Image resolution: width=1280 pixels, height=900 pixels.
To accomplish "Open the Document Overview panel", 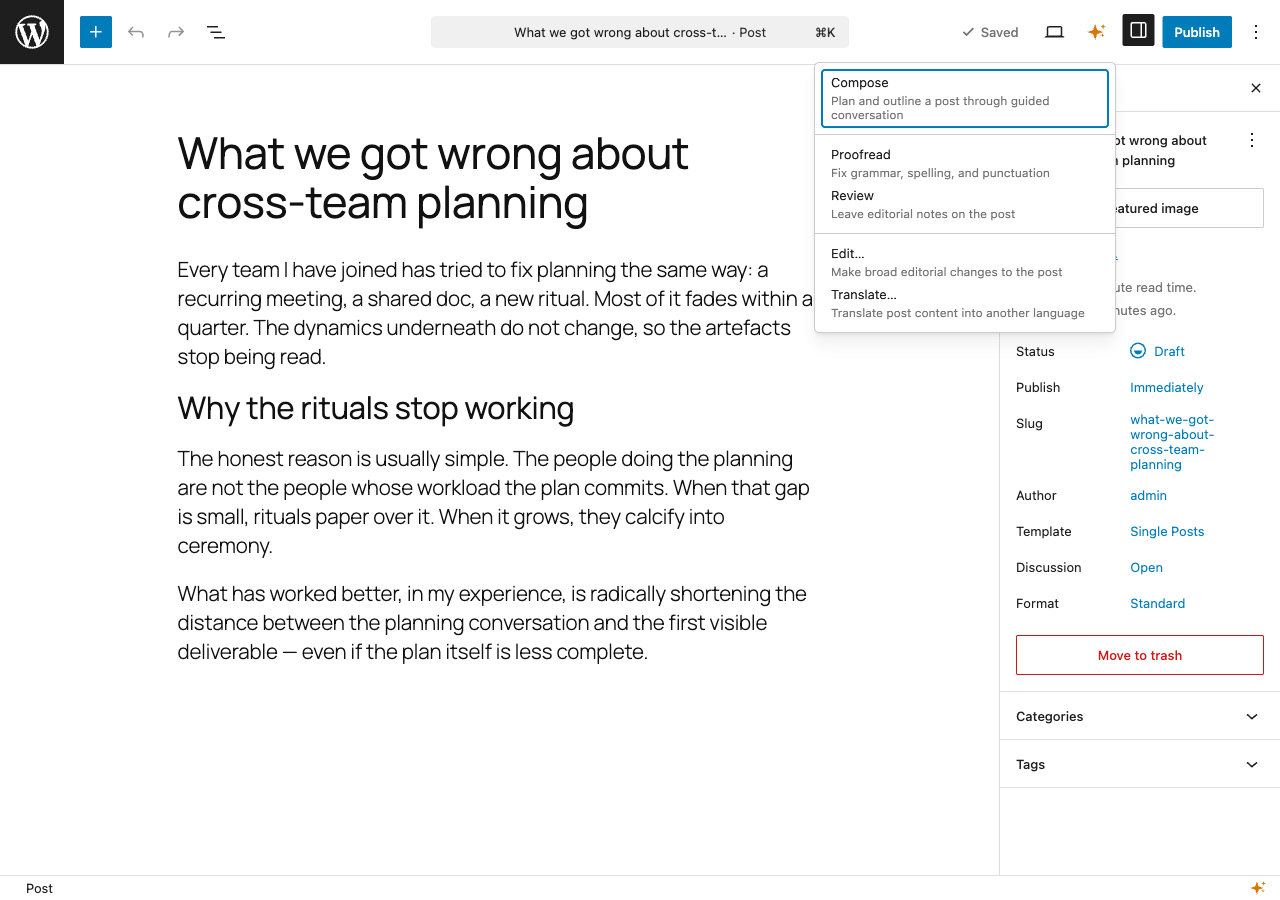I will [215, 31].
